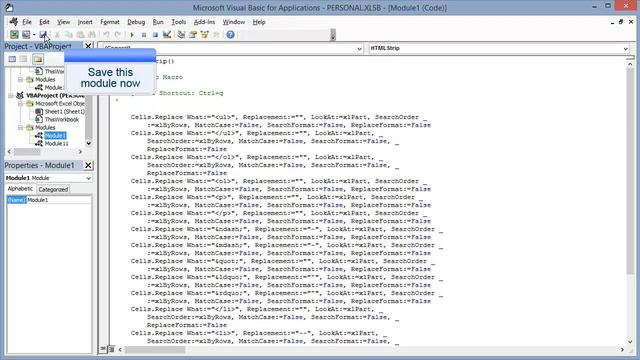This screenshot has width=640, height=360.
Task: Open the HTMLStrip procedure dropdown
Action: coord(625,49)
